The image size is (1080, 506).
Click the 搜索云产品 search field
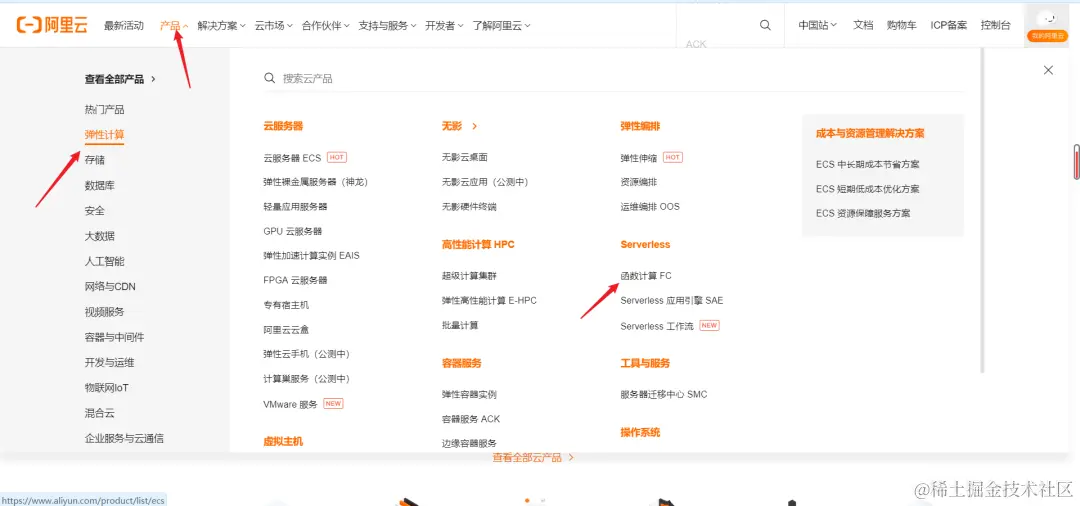pos(614,78)
